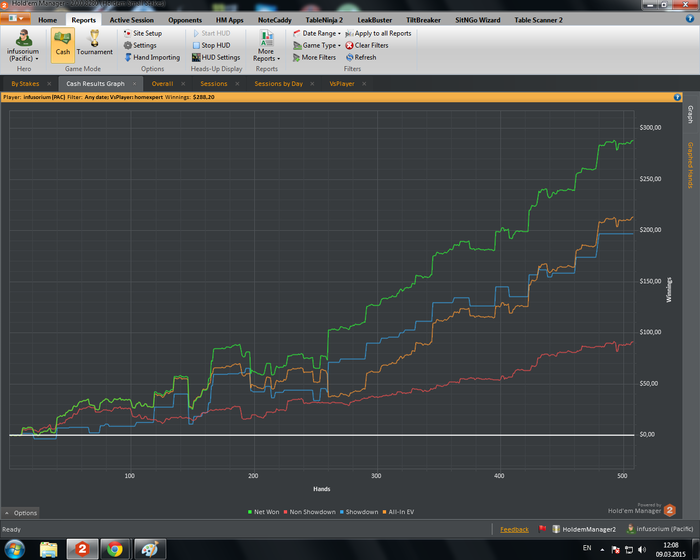Open ribbon help icon
Viewport: 700px width, 560px height.
[x=690, y=18]
